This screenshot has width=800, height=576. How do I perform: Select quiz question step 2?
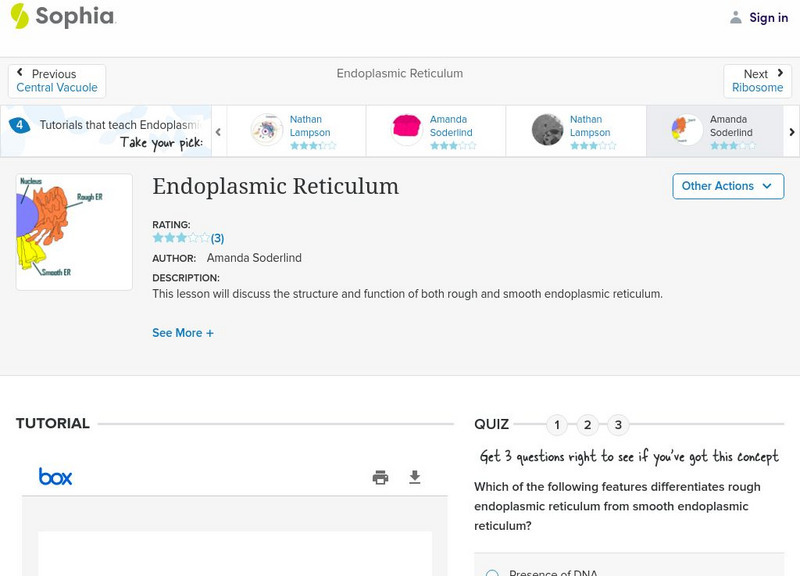[x=587, y=424]
